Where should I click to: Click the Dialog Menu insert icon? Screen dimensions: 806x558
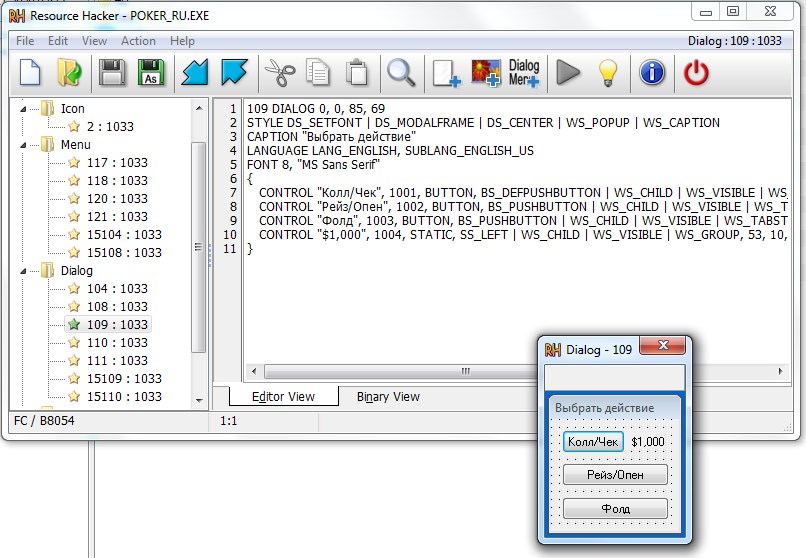pyautogui.click(x=524, y=72)
